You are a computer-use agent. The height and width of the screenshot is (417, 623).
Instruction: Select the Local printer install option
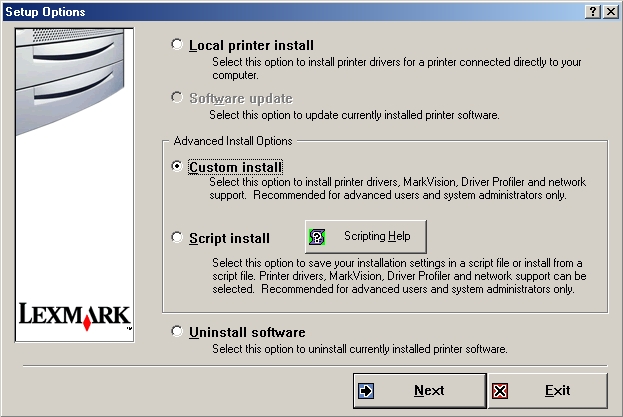178,45
